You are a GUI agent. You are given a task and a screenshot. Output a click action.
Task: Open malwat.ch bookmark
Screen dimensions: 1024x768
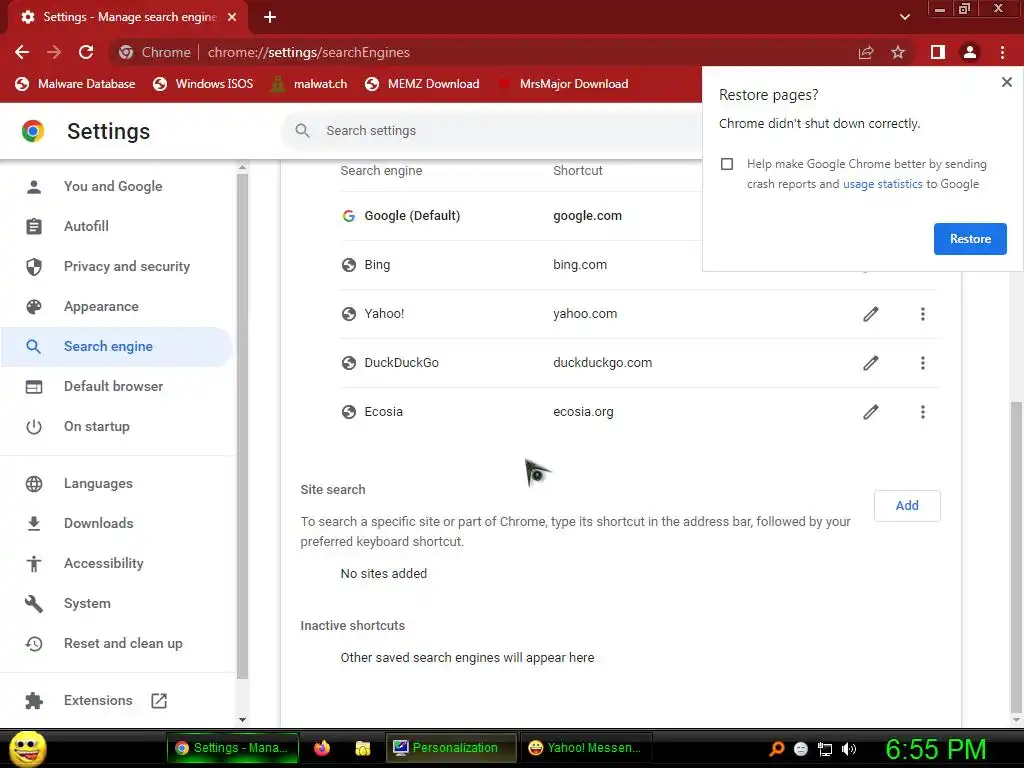point(308,84)
